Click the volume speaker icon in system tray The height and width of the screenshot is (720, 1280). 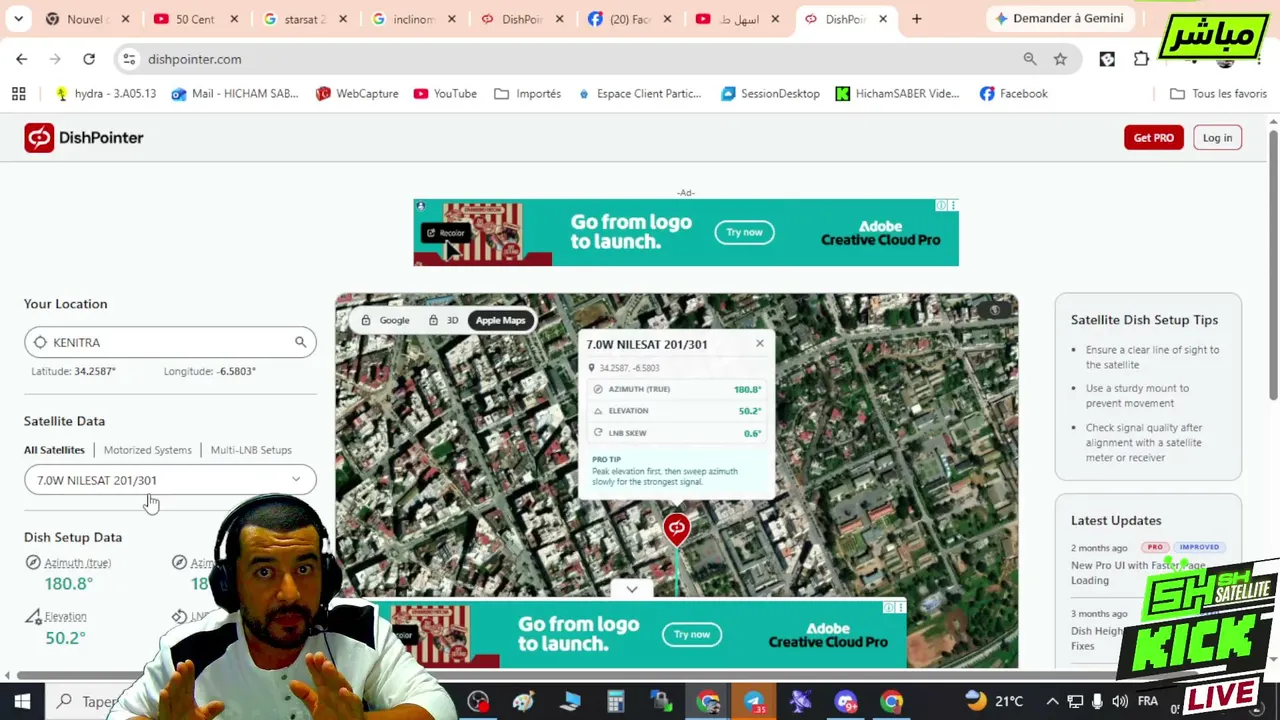pyautogui.click(x=1120, y=702)
